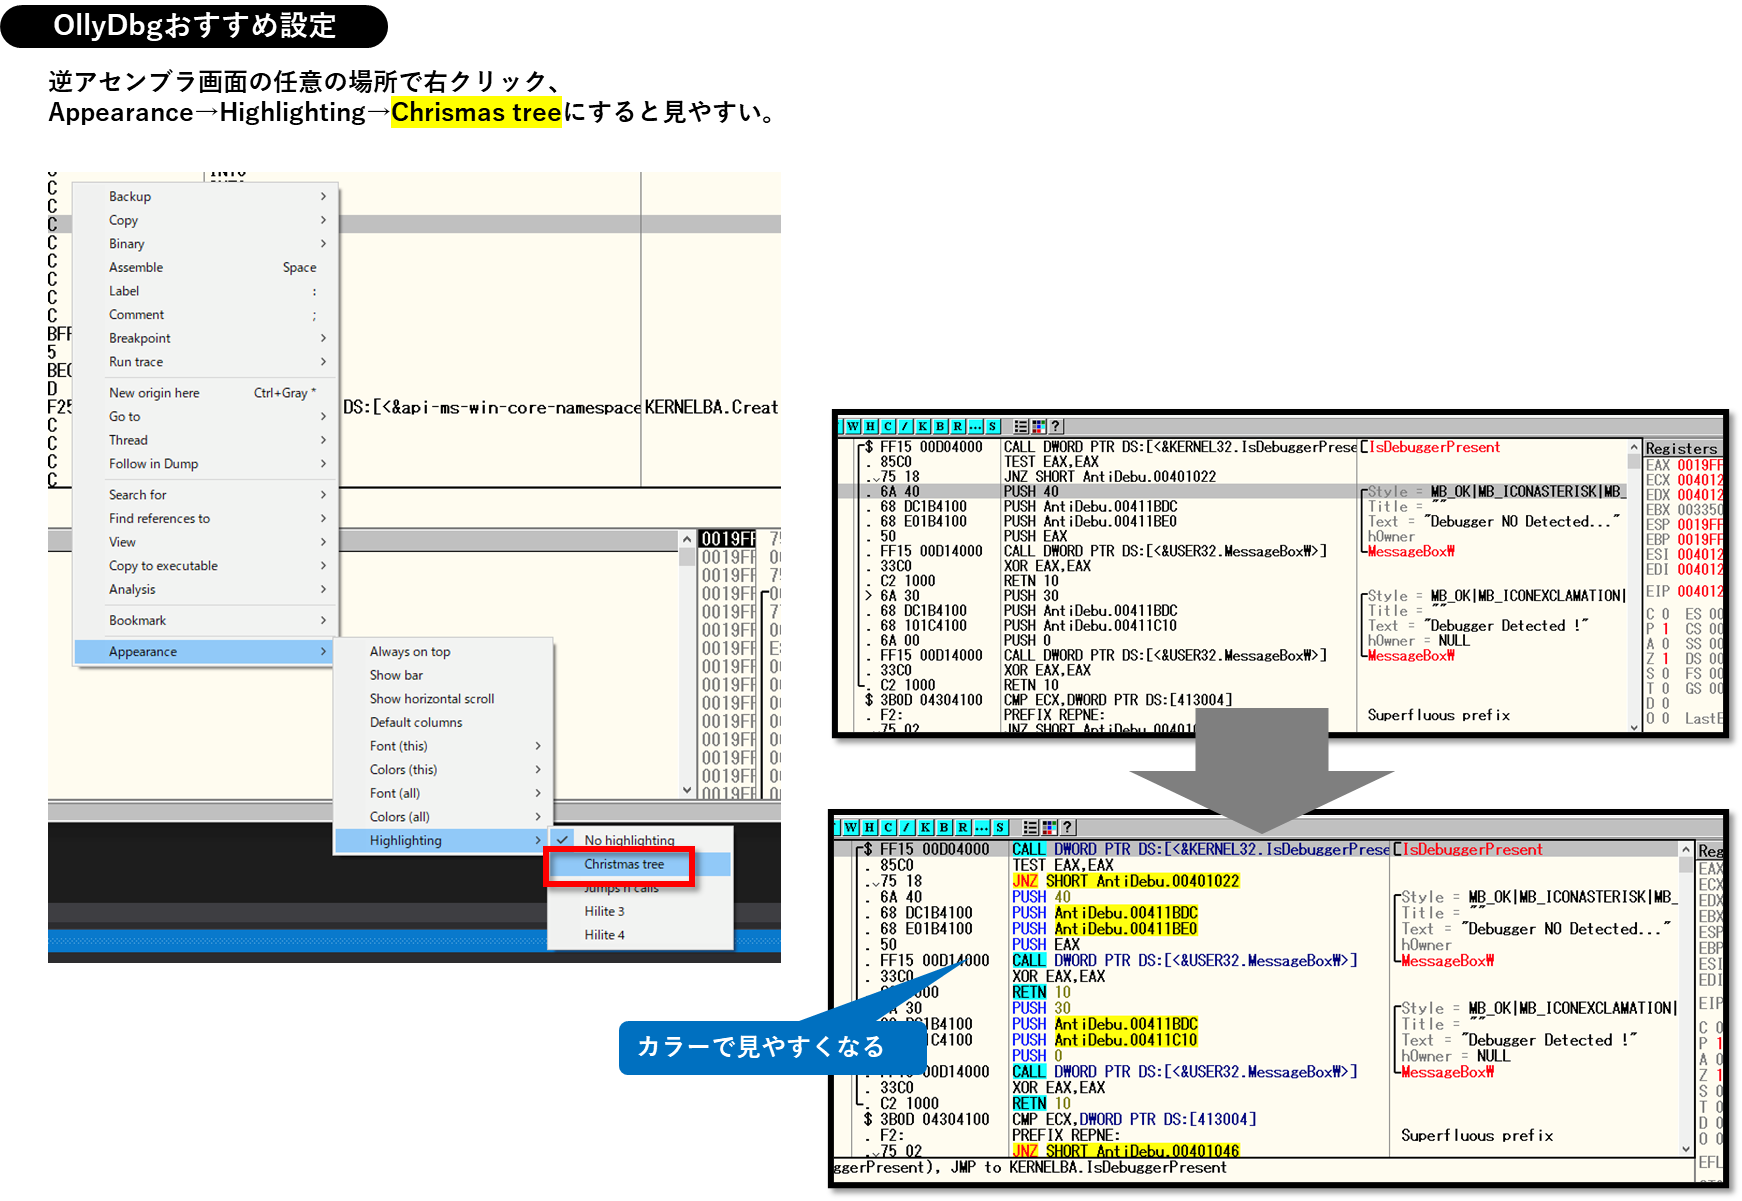Open Copy to executable menu entry

pyautogui.click(x=205, y=566)
